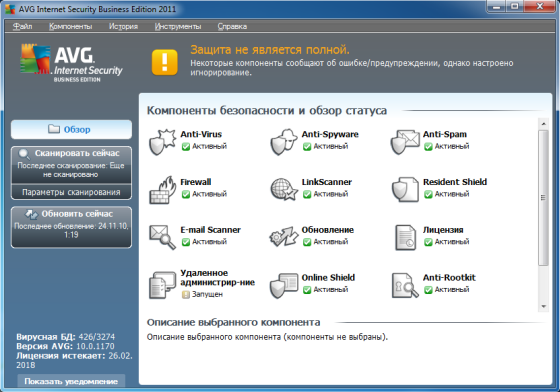Image resolution: width=560 pixels, height=392 pixels.
Task: Open the Лицензия document icon
Action: pyautogui.click(x=405, y=237)
